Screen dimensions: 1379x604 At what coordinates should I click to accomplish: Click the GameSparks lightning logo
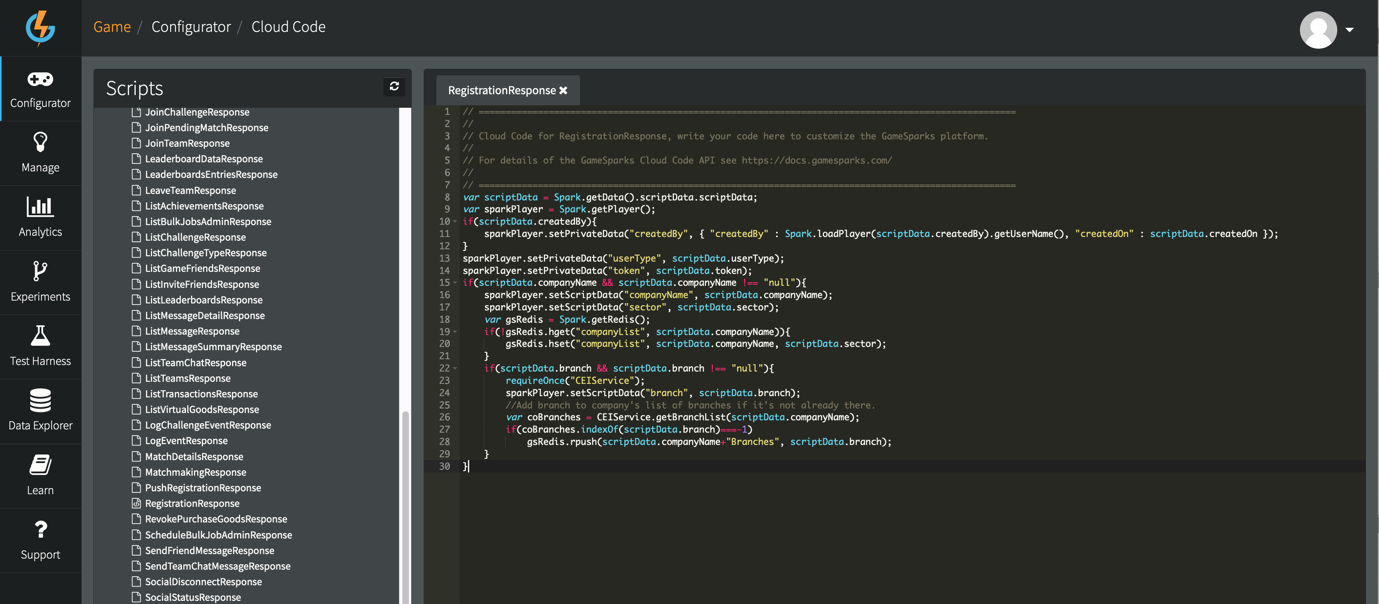tap(40, 28)
